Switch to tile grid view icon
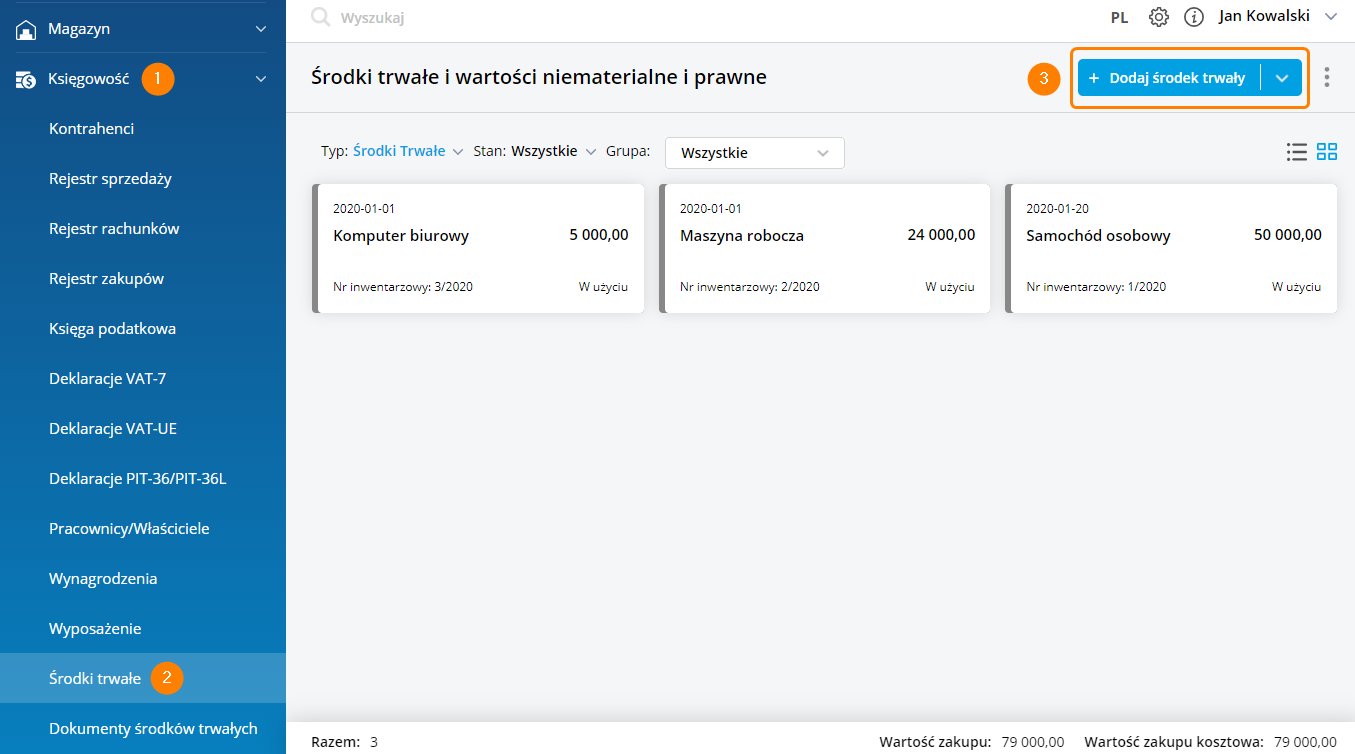The height and width of the screenshot is (754, 1355). click(1327, 152)
